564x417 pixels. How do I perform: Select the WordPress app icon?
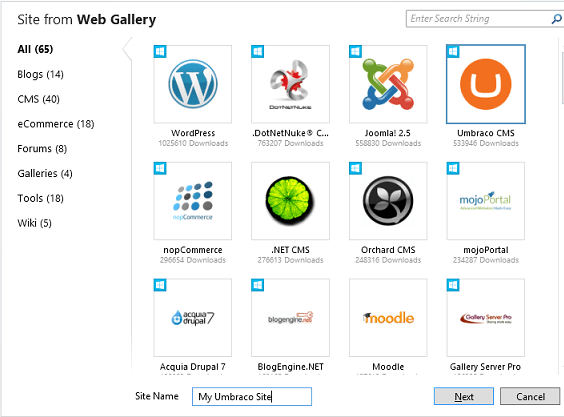click(192, 84)
